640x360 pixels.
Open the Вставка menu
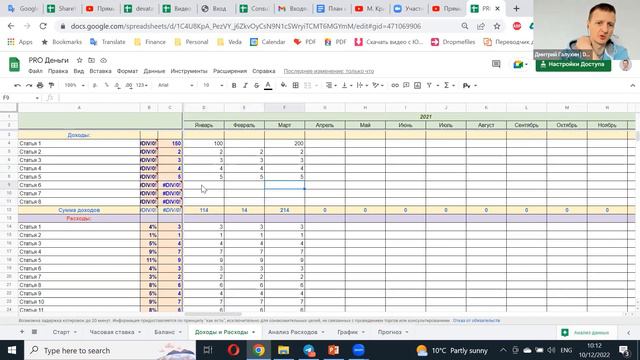coord(100,71)
